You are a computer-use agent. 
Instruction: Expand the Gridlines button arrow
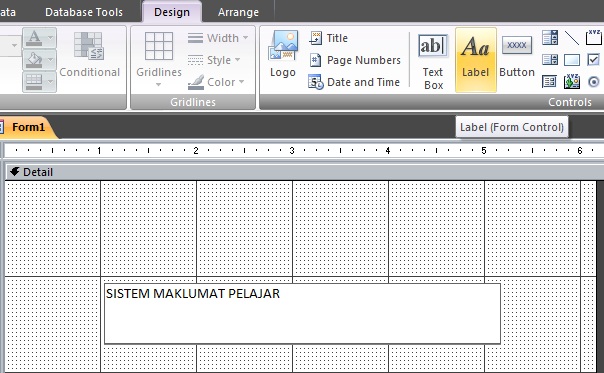(158, 84)
